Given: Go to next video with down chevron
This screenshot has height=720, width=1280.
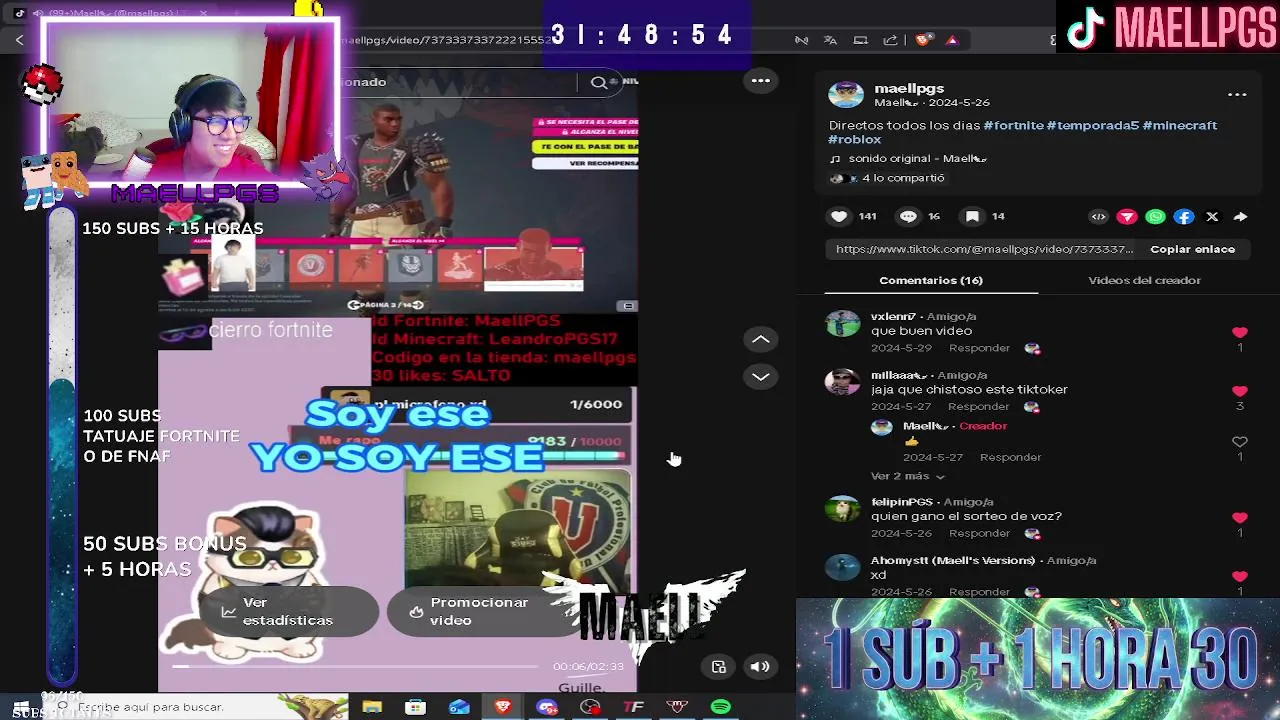Looking at the screenshot, I should (761, 377).
